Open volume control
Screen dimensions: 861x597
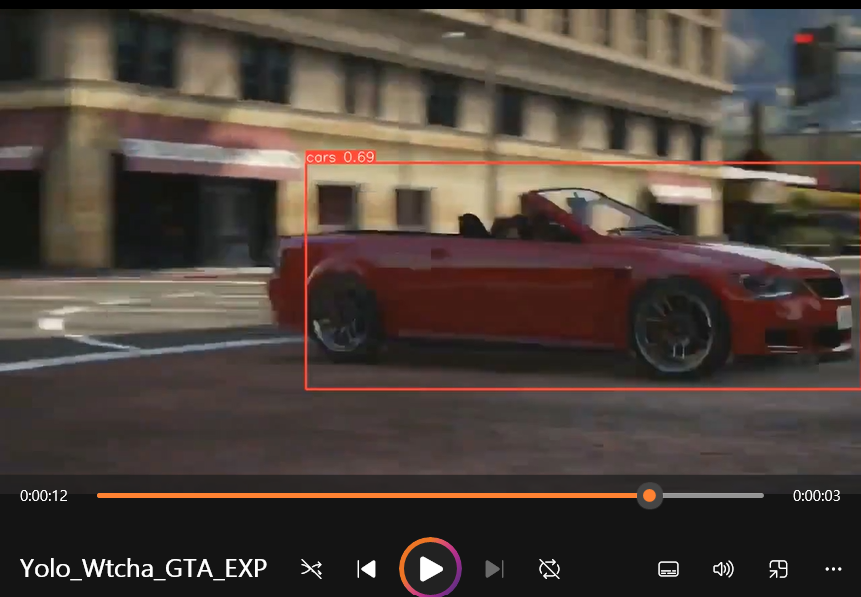[x=723, y=569]
